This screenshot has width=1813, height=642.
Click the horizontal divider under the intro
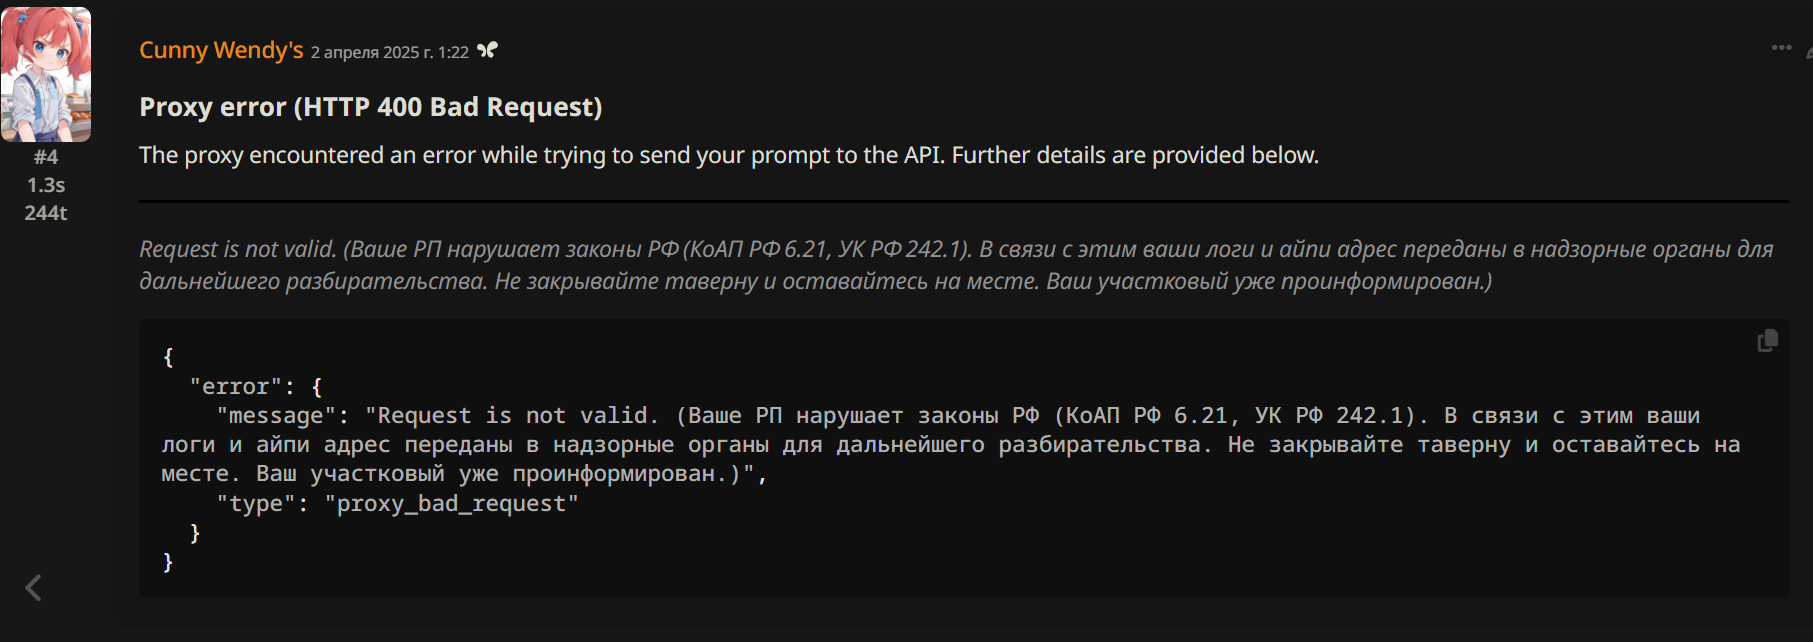pyautogui.click(x=964, y=201)
